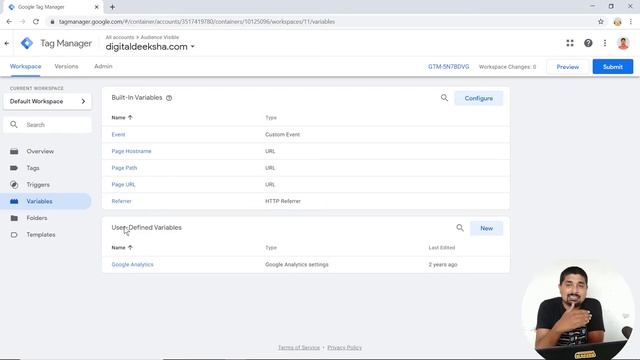This screenshot has height=360, width=640.
Task: Open Chrome three-dot menu
Action: click(631, 22)
